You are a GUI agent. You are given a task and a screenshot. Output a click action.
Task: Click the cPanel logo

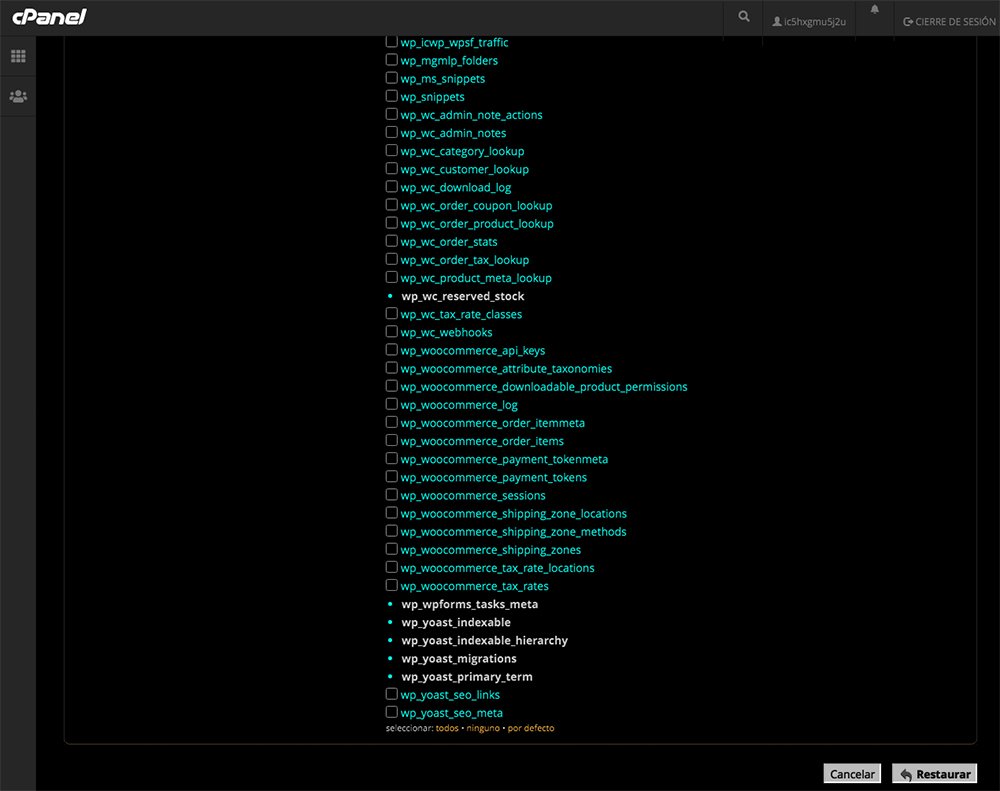point(49,17)
